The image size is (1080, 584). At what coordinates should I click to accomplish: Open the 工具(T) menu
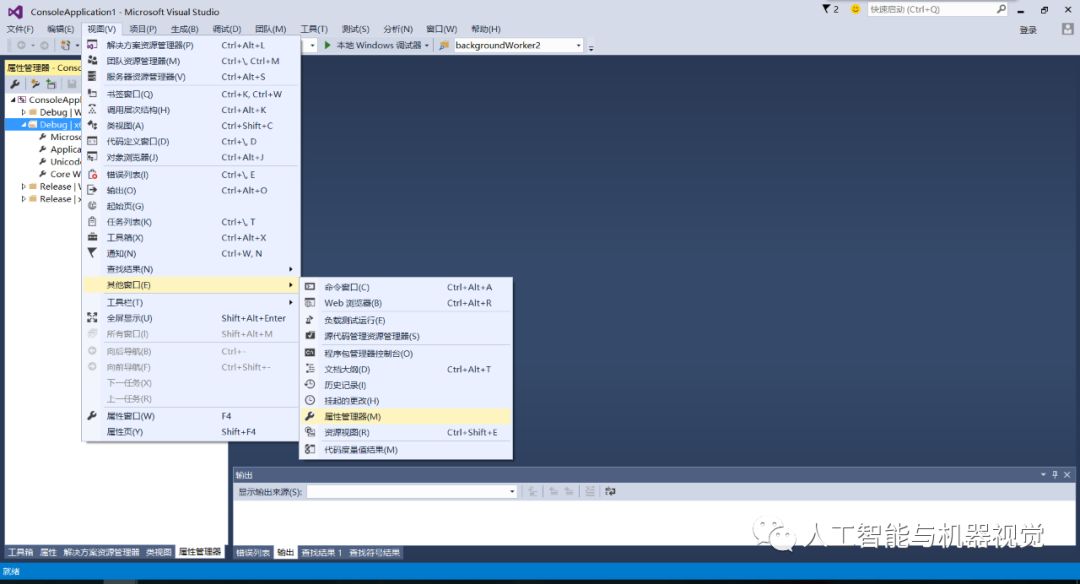(314, 29)
